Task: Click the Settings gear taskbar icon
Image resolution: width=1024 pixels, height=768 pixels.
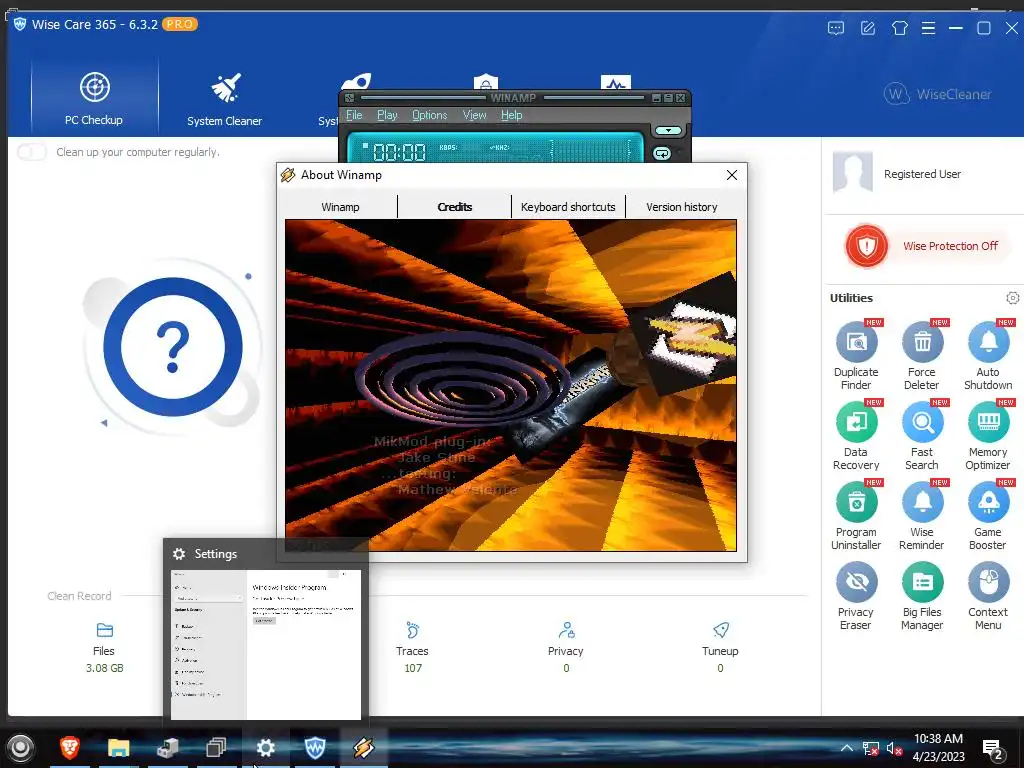Action: [x=265, y=748]
